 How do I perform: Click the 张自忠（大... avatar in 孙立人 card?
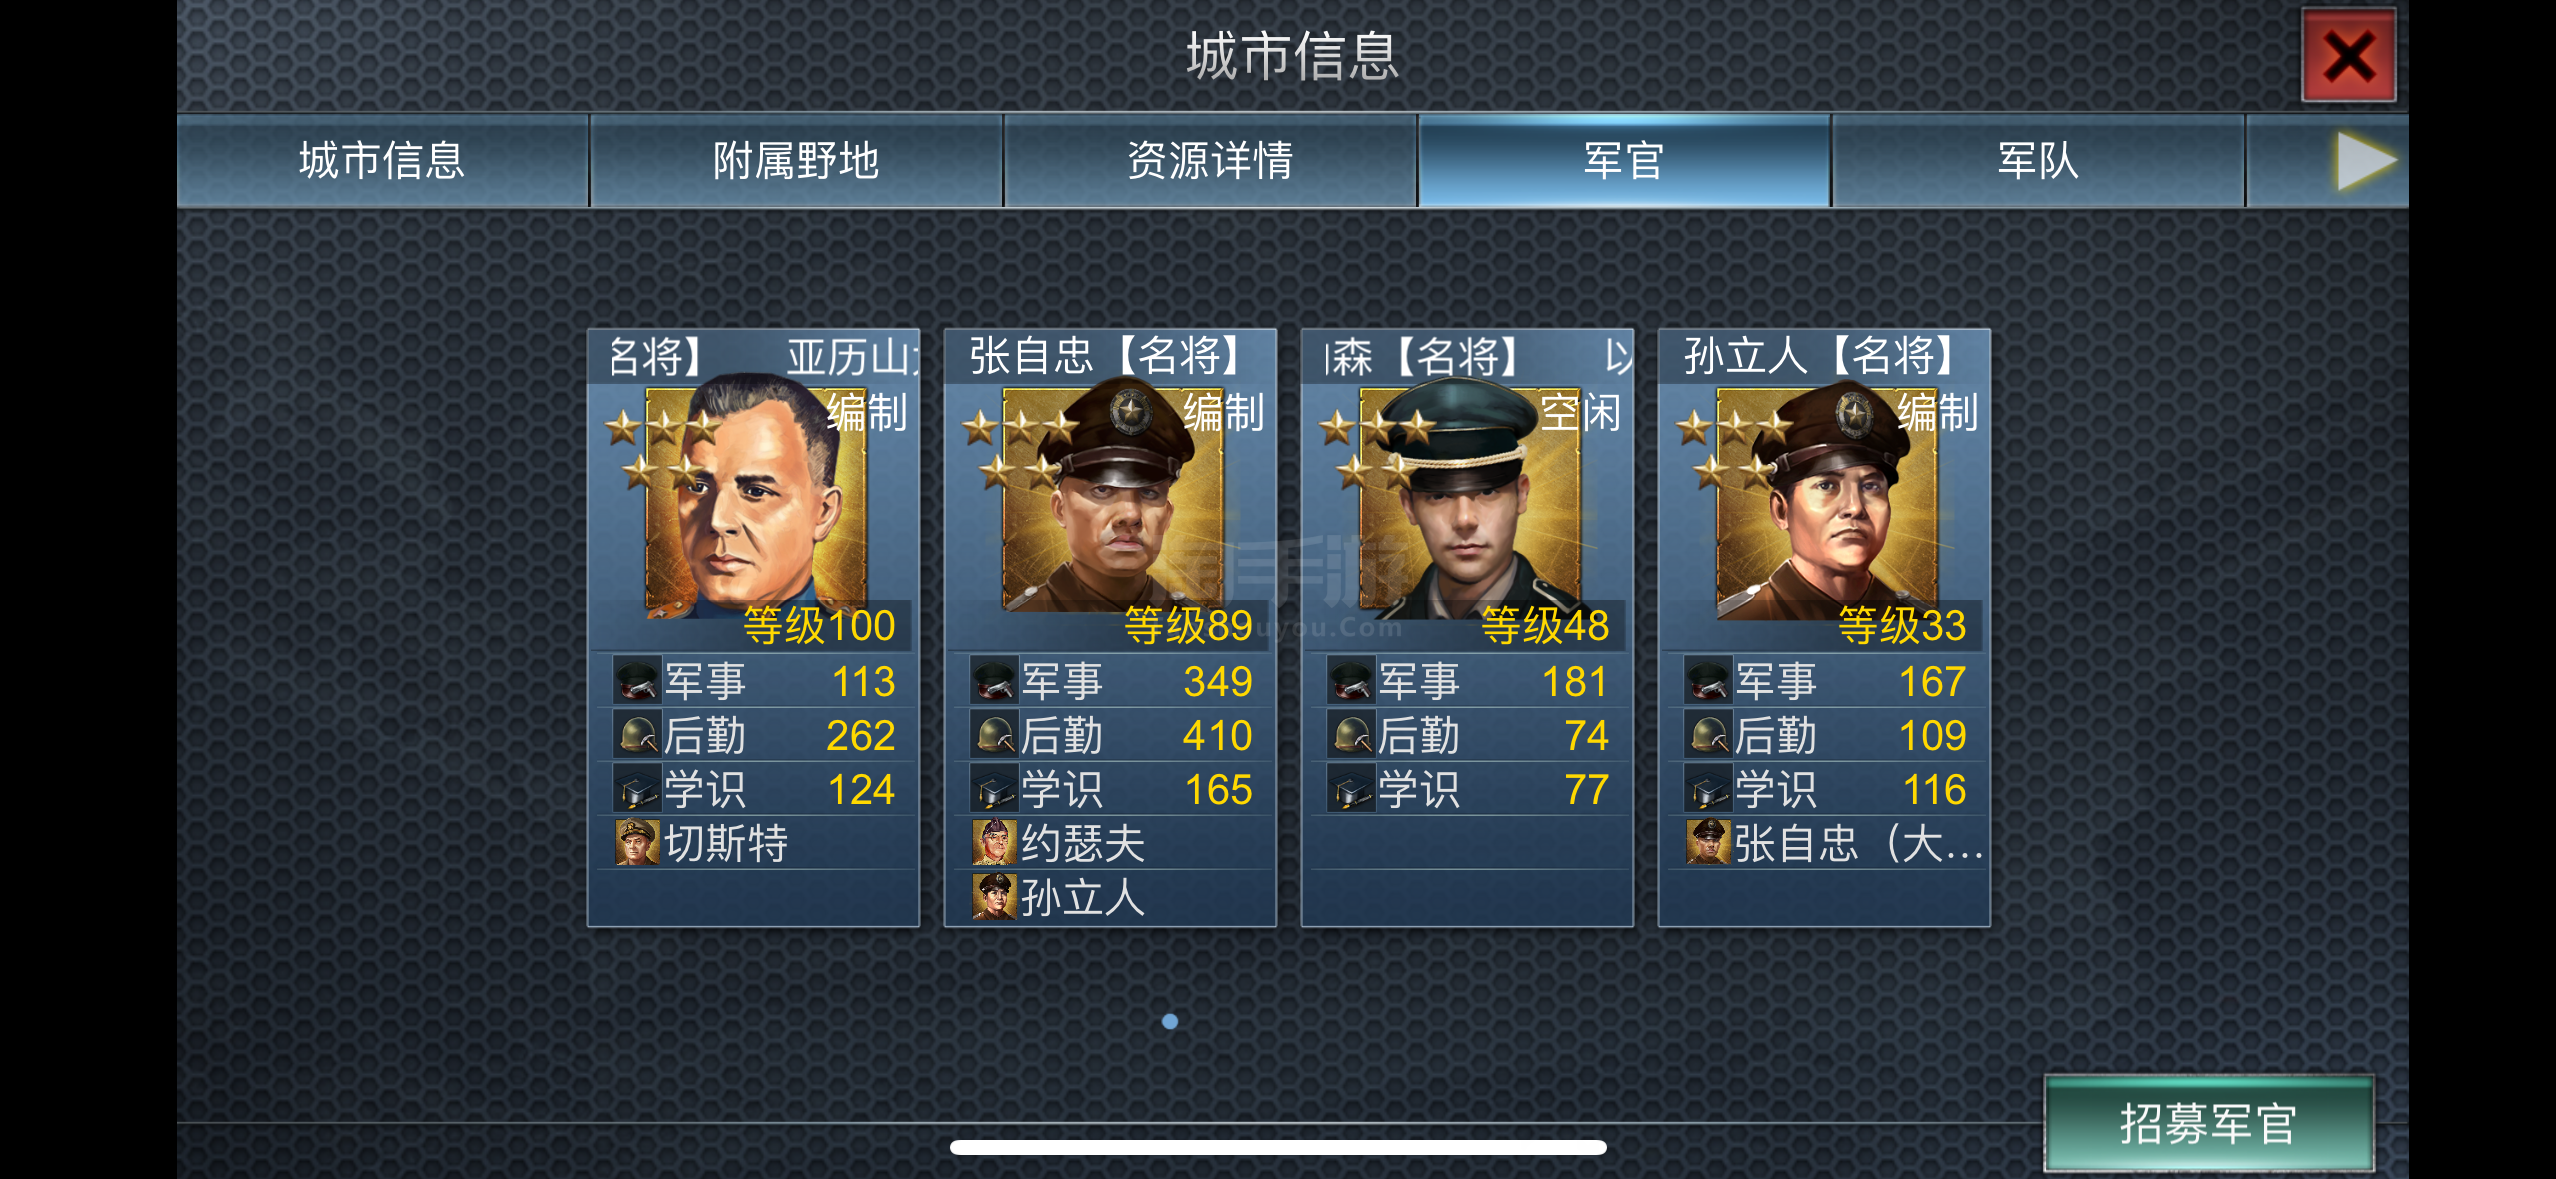coord(1708,843)
